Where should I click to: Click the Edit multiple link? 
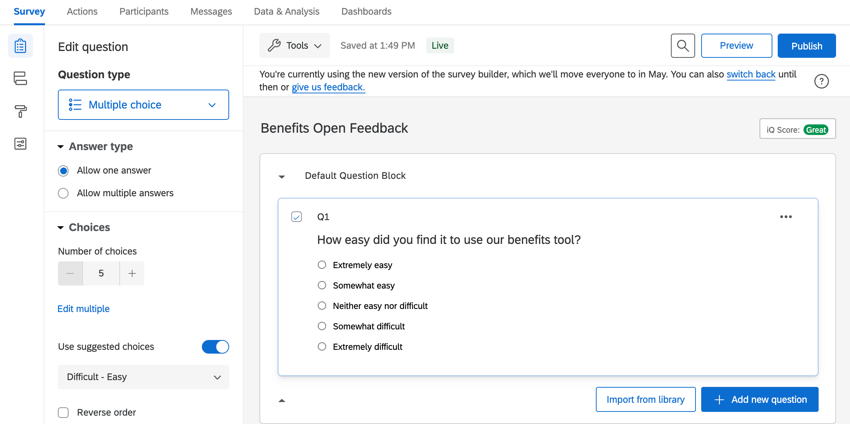84,309
